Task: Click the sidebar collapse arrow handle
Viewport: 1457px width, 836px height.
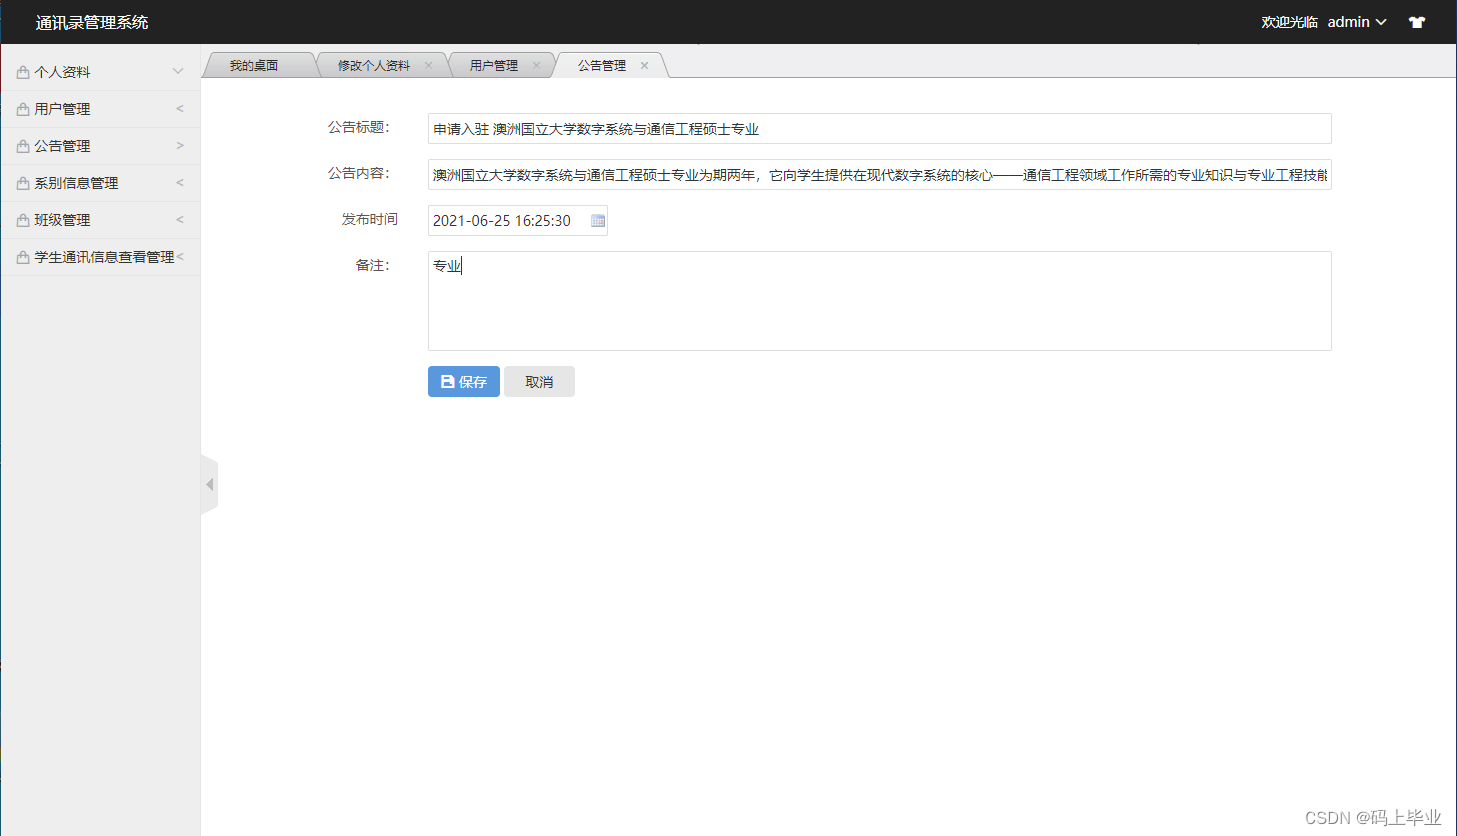Action: point(209,484)
